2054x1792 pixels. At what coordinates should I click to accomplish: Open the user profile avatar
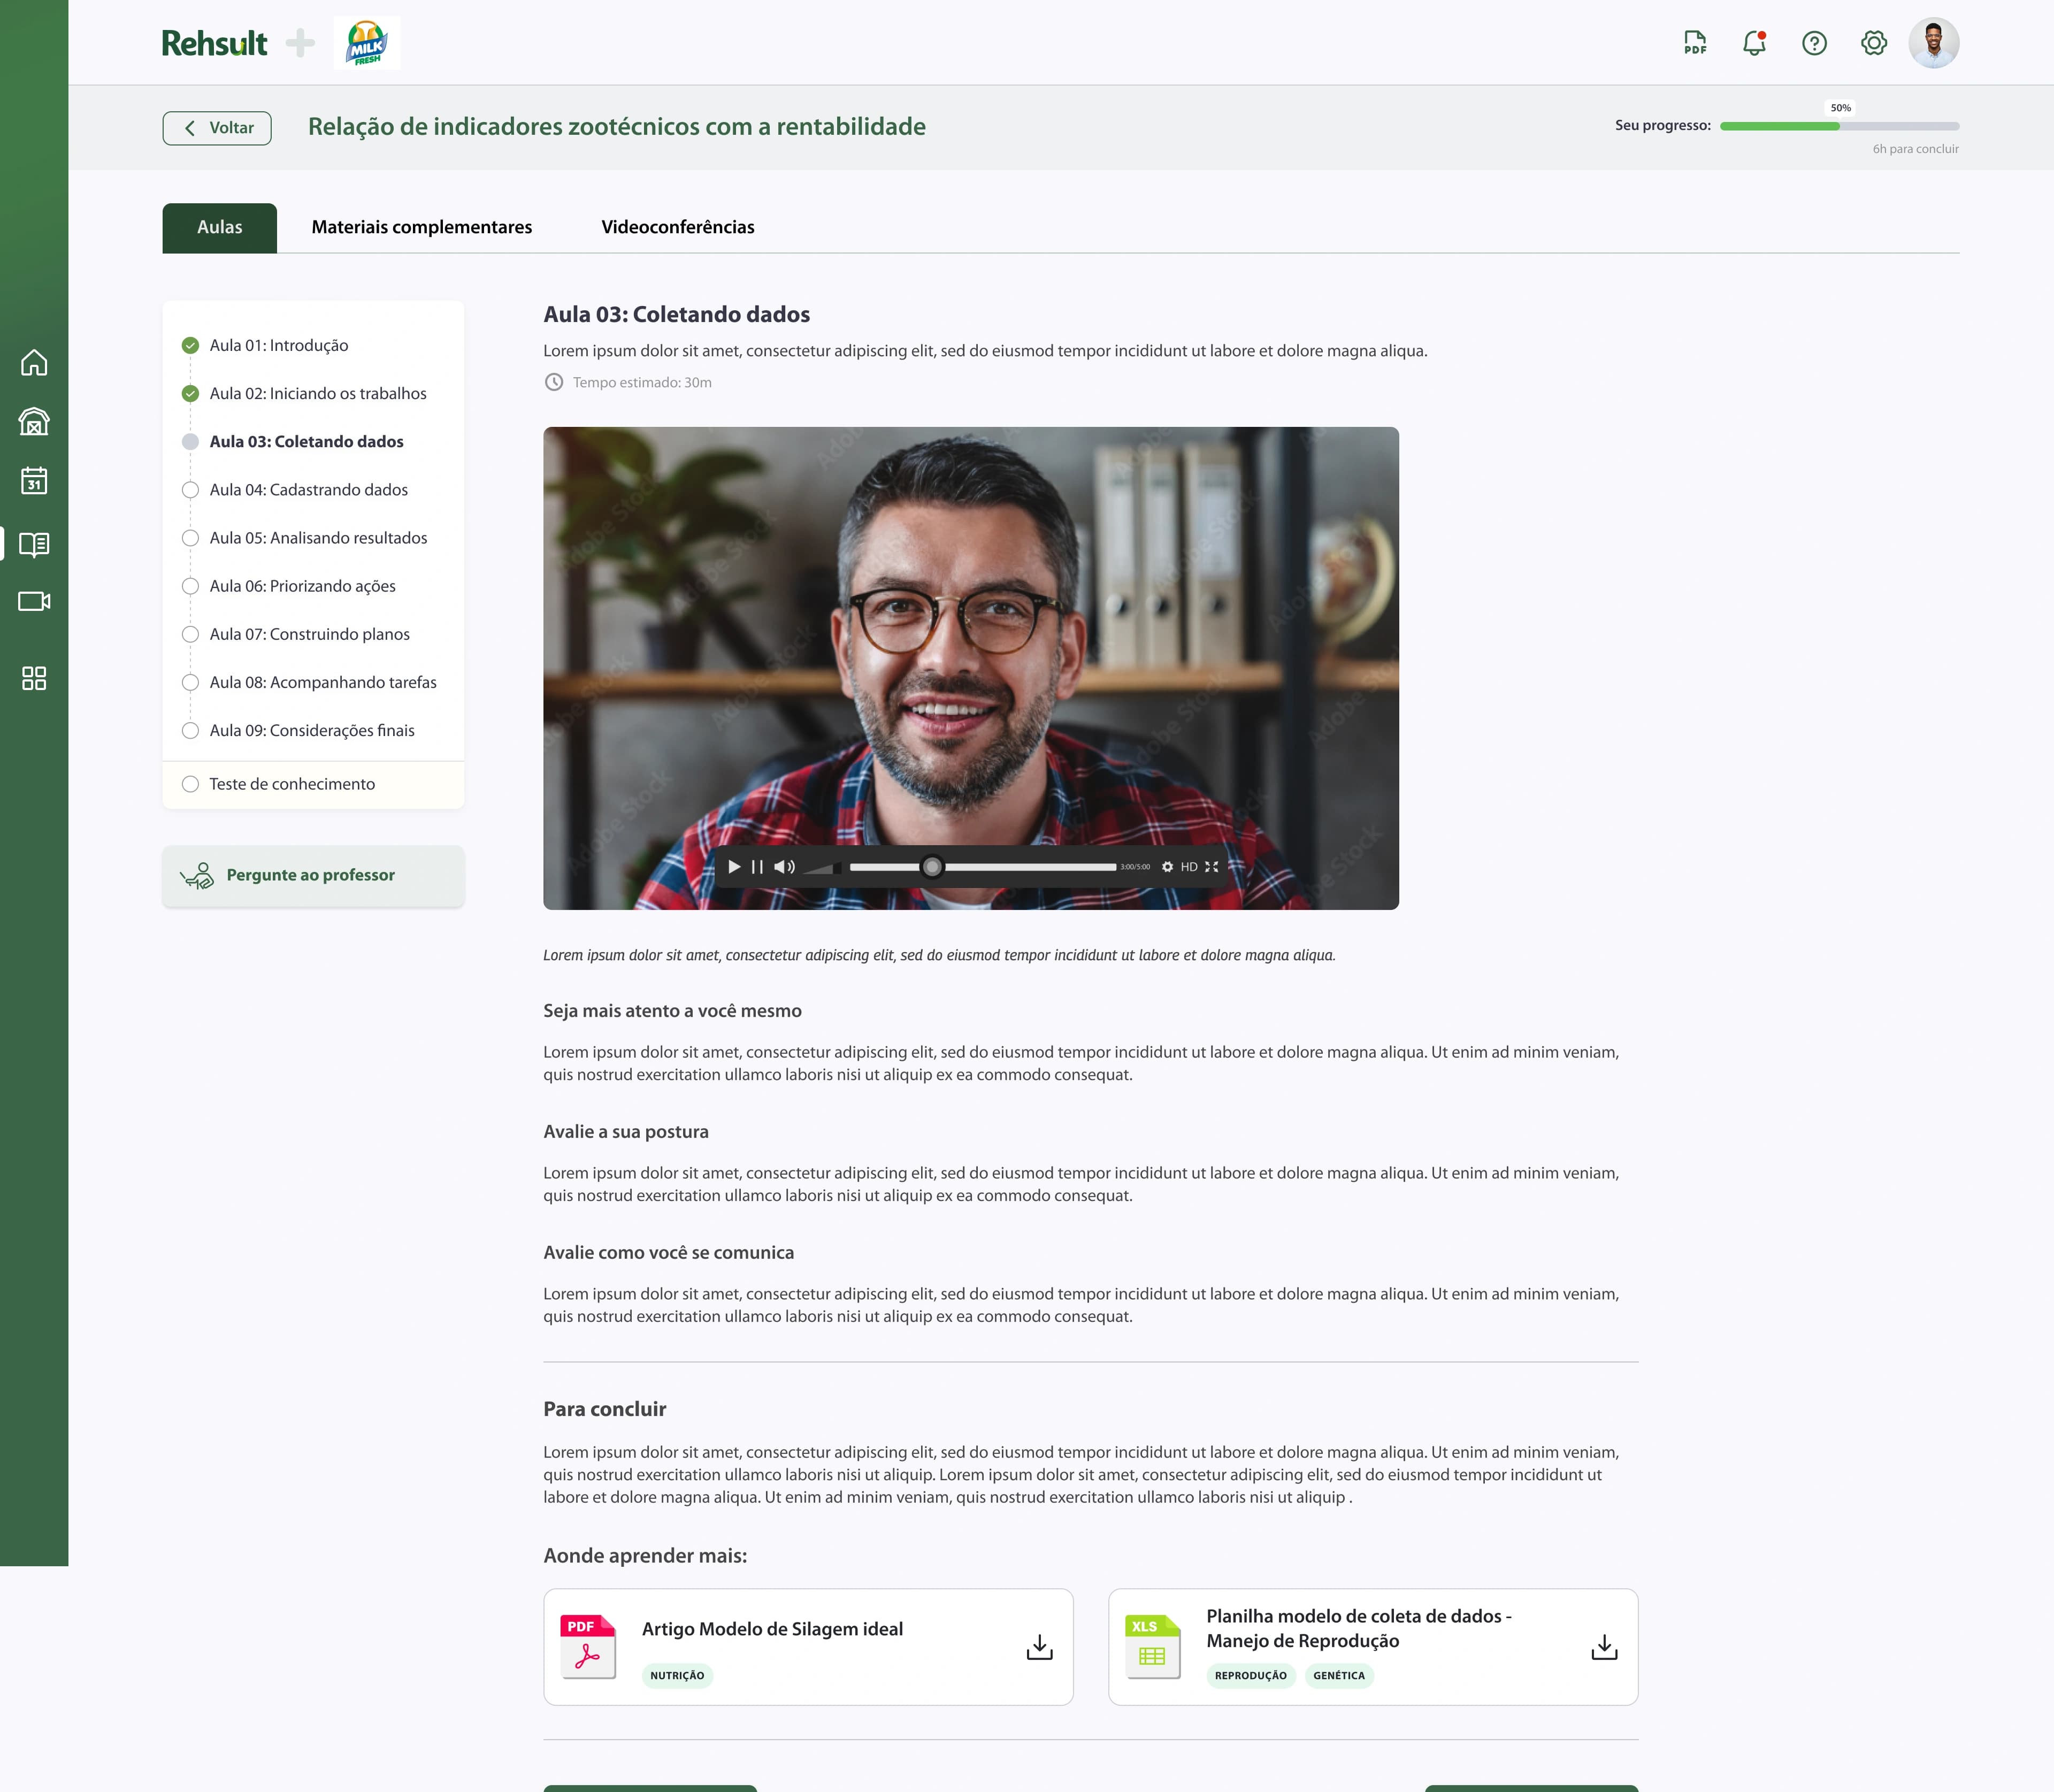(1933, 43)
